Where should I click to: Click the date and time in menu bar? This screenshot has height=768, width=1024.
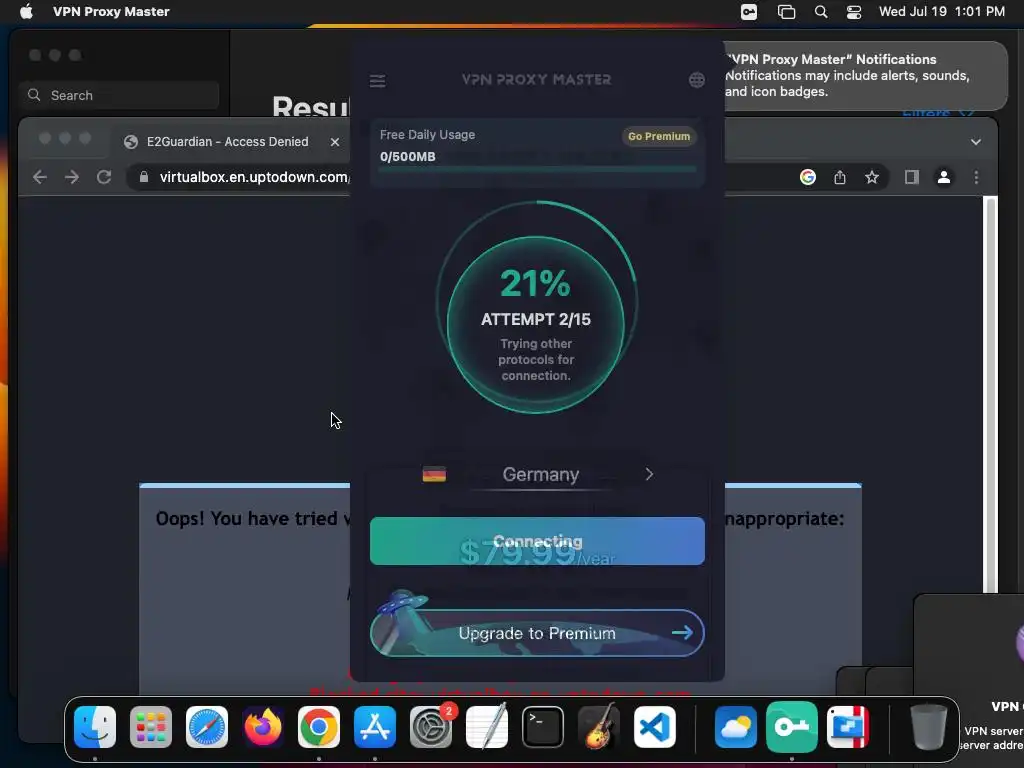point(942,12)
